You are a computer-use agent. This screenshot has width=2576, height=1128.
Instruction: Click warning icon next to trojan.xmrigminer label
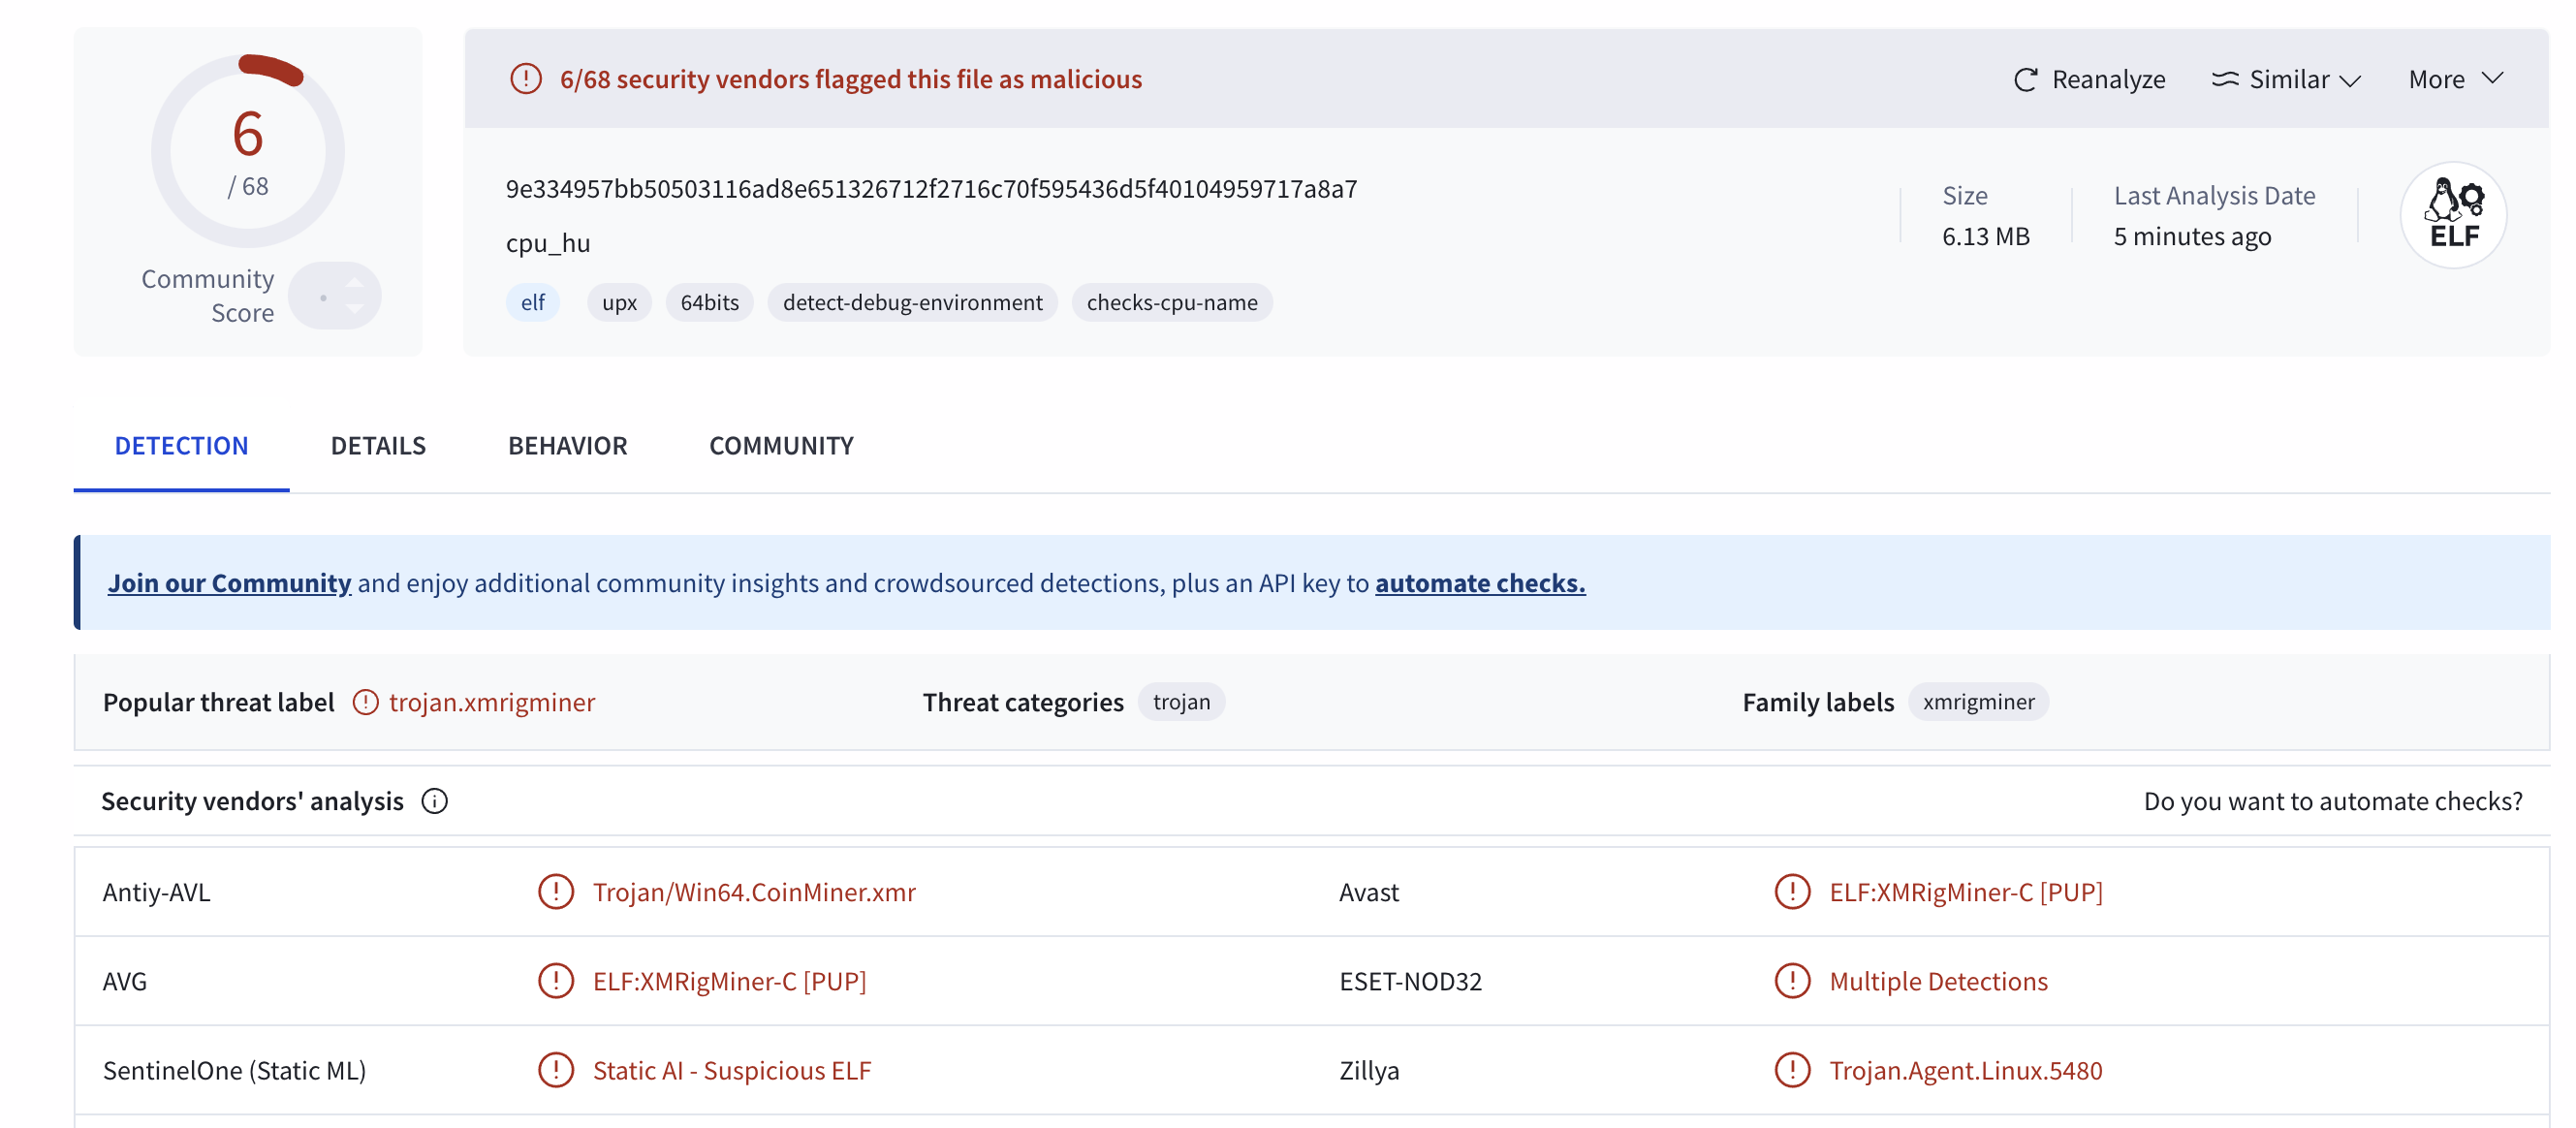click(366, 702)
